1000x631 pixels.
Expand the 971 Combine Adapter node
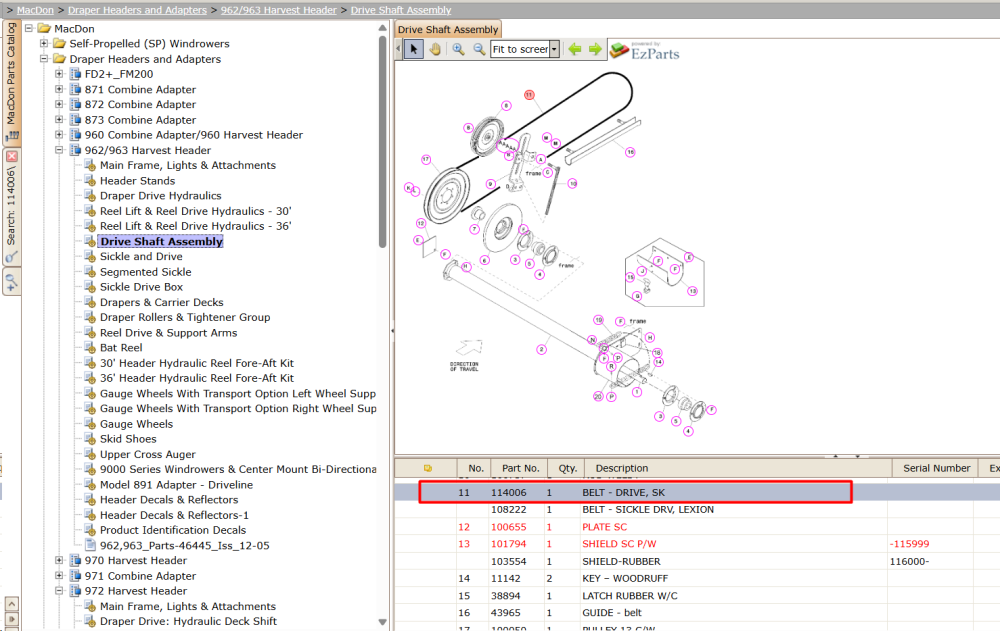59,575
